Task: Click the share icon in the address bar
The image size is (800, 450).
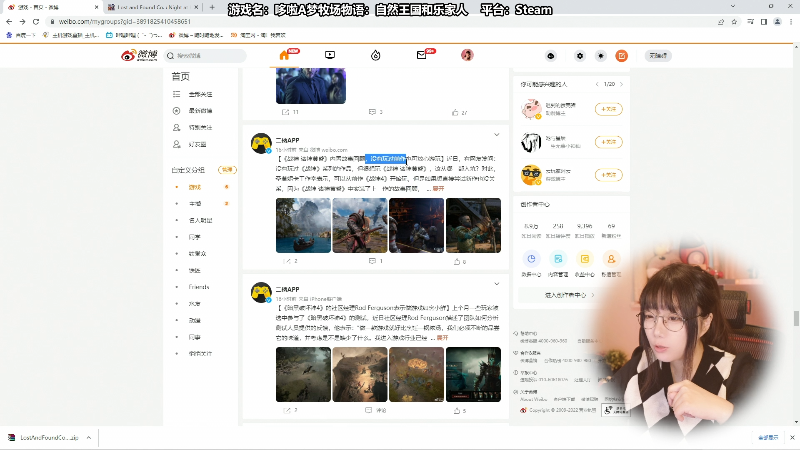Action: click(720, 21)
